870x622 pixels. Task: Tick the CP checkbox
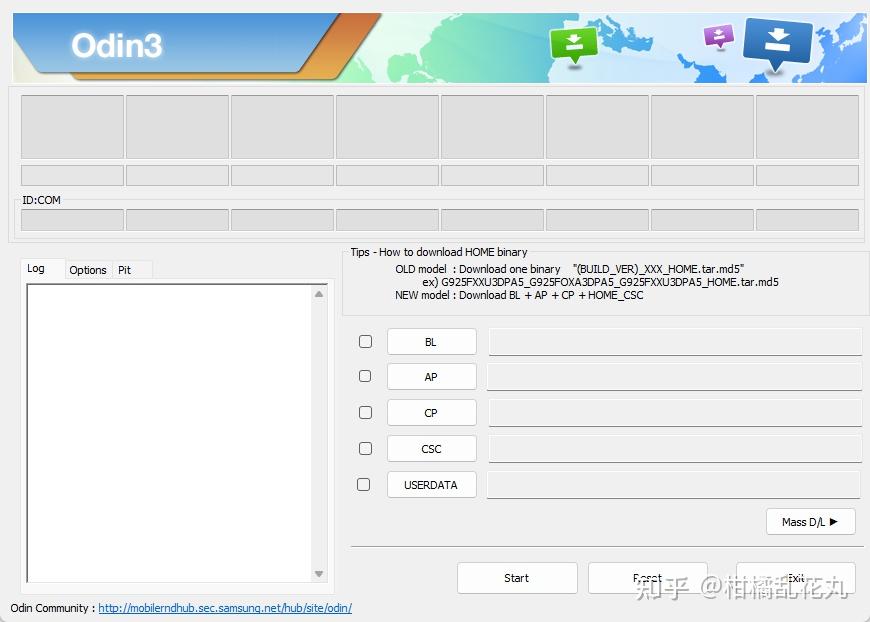(x=365, y=412)
